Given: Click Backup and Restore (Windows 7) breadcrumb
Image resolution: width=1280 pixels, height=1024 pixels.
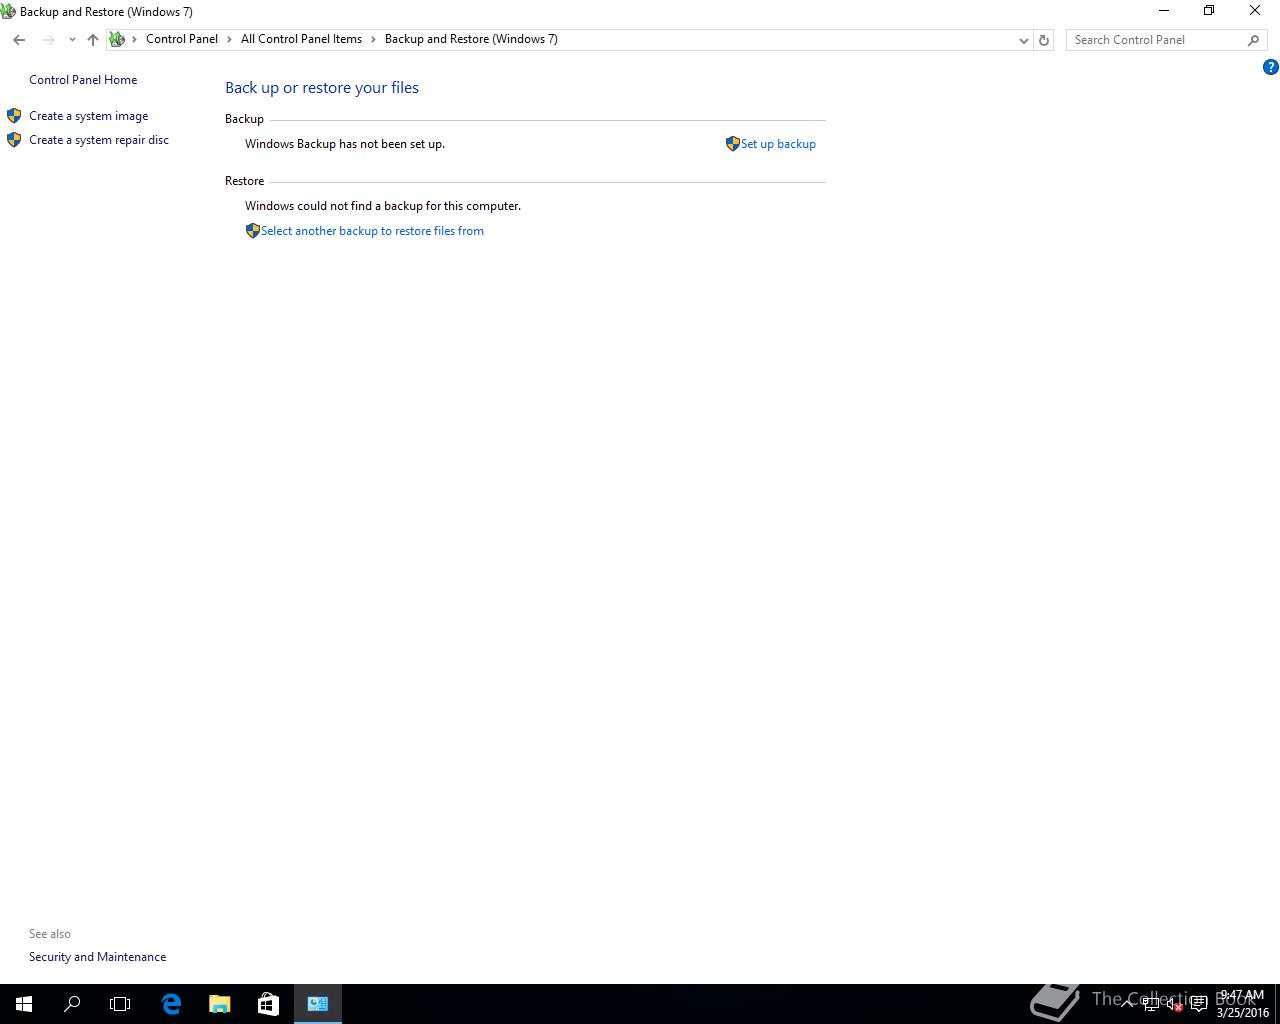Looking at the screenshot, I should coord(471,39).
